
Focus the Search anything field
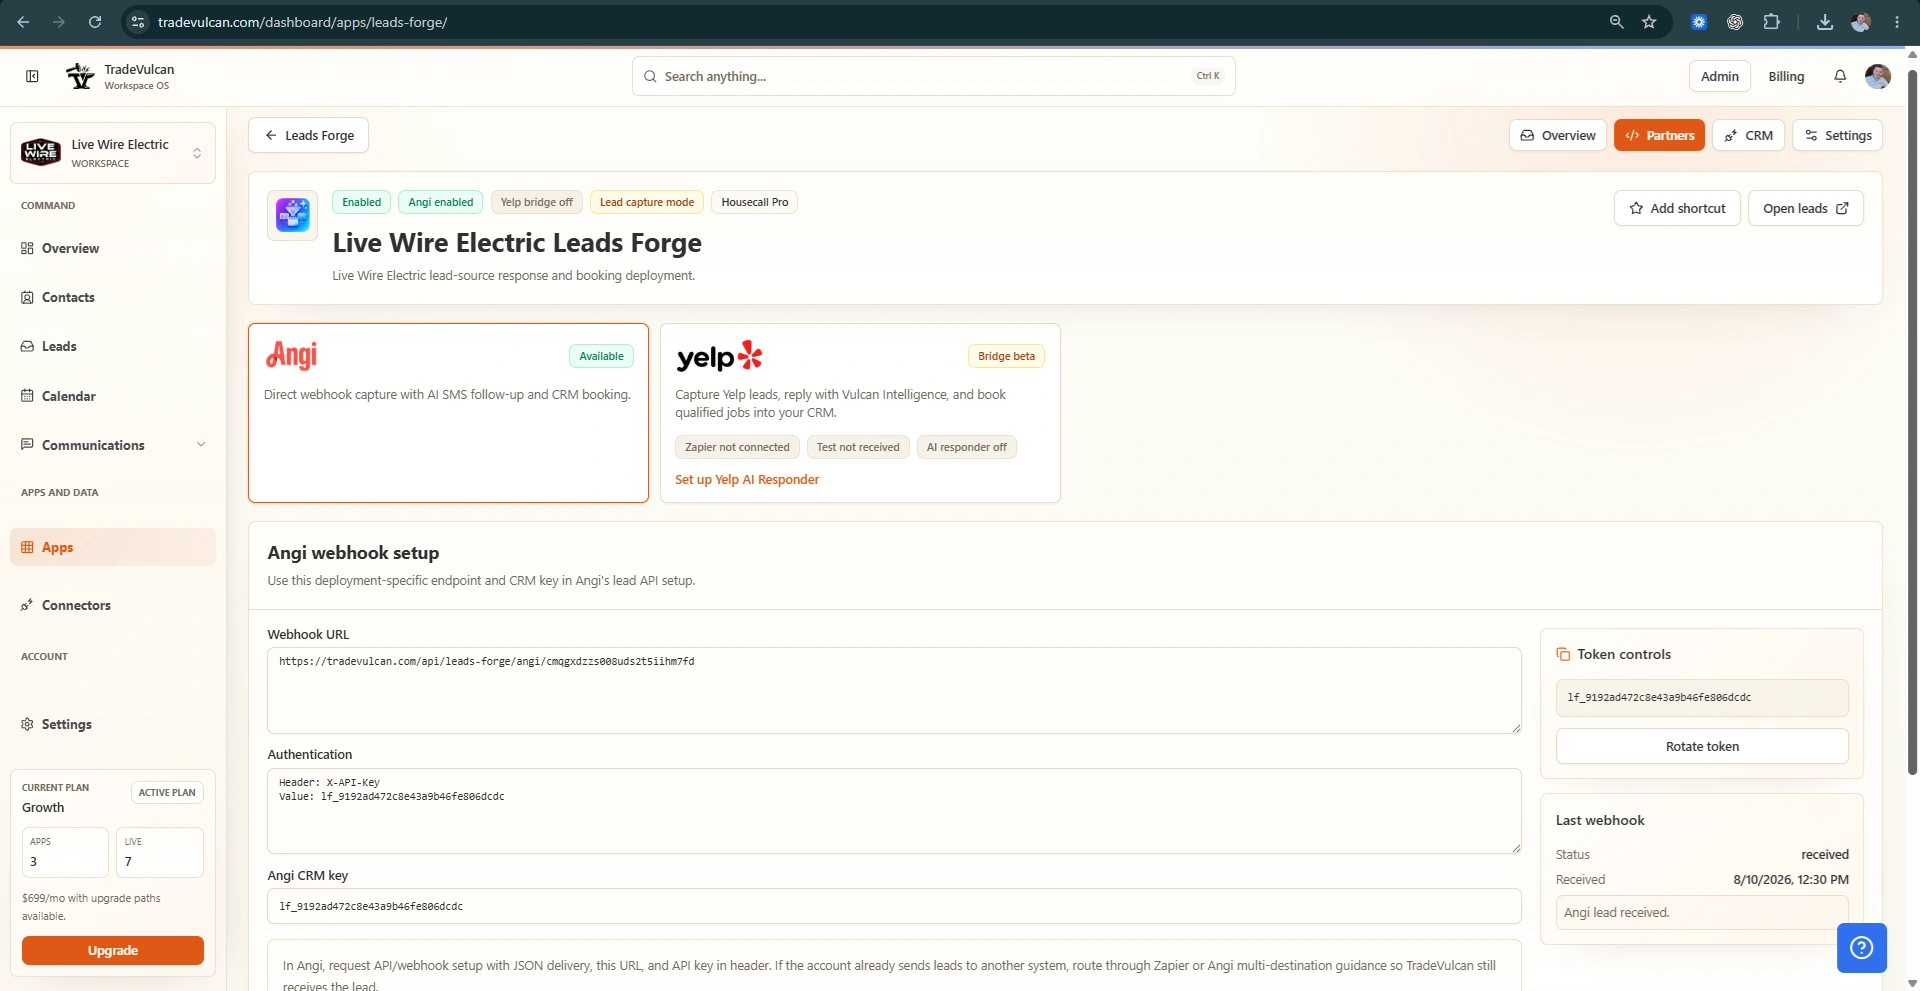click(933, 76)
